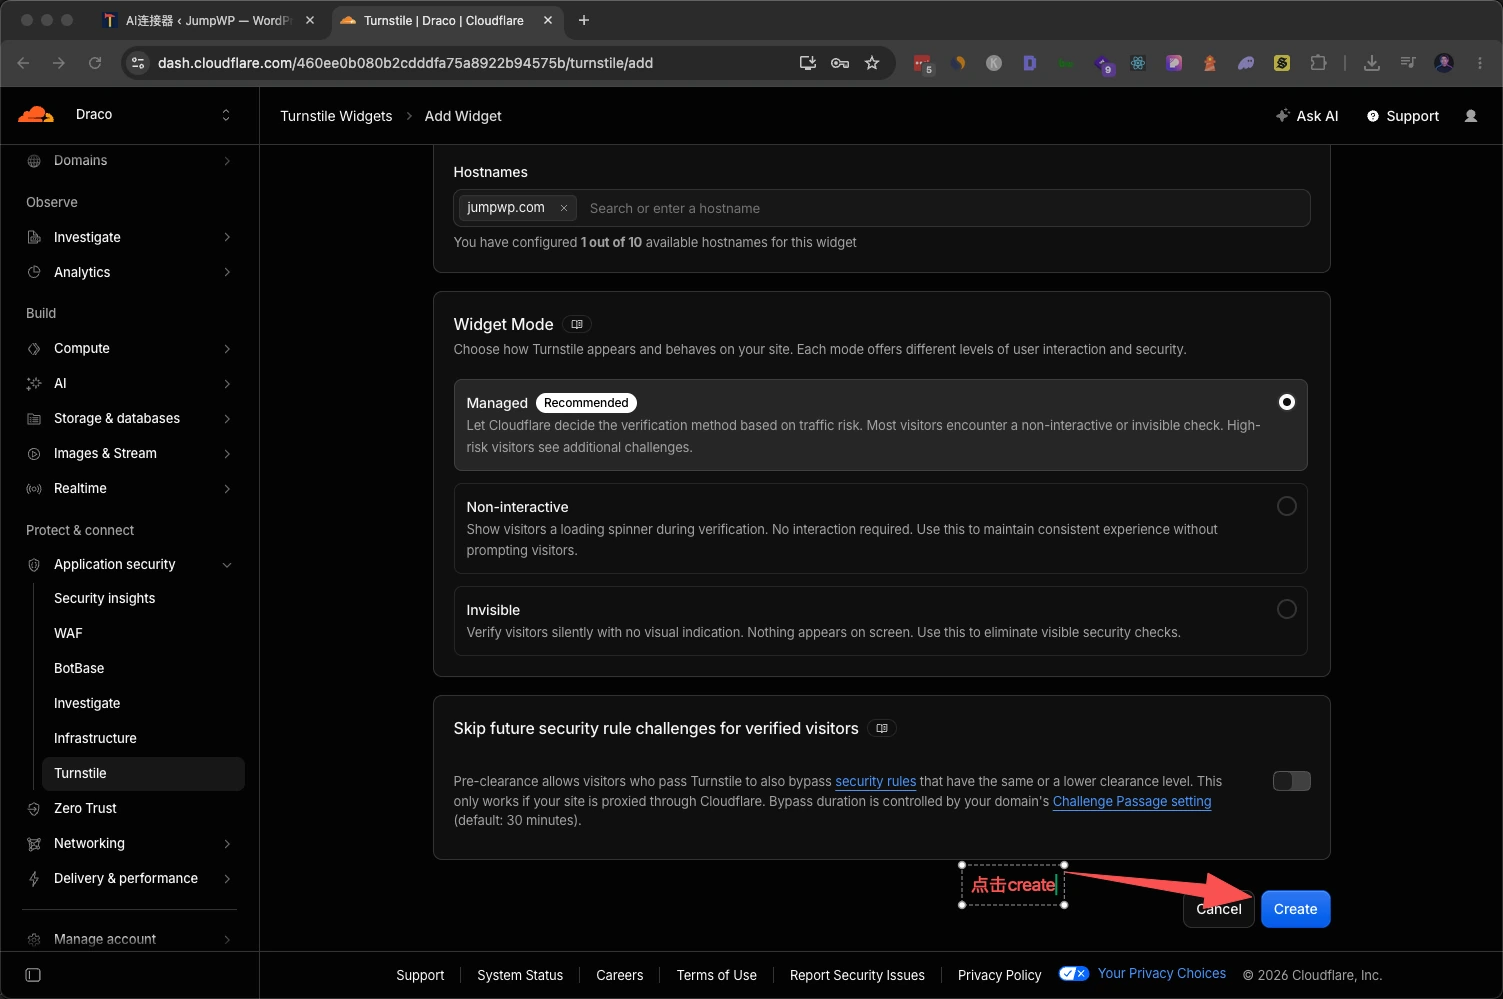Open Investigate under Application security

[87, 703]
